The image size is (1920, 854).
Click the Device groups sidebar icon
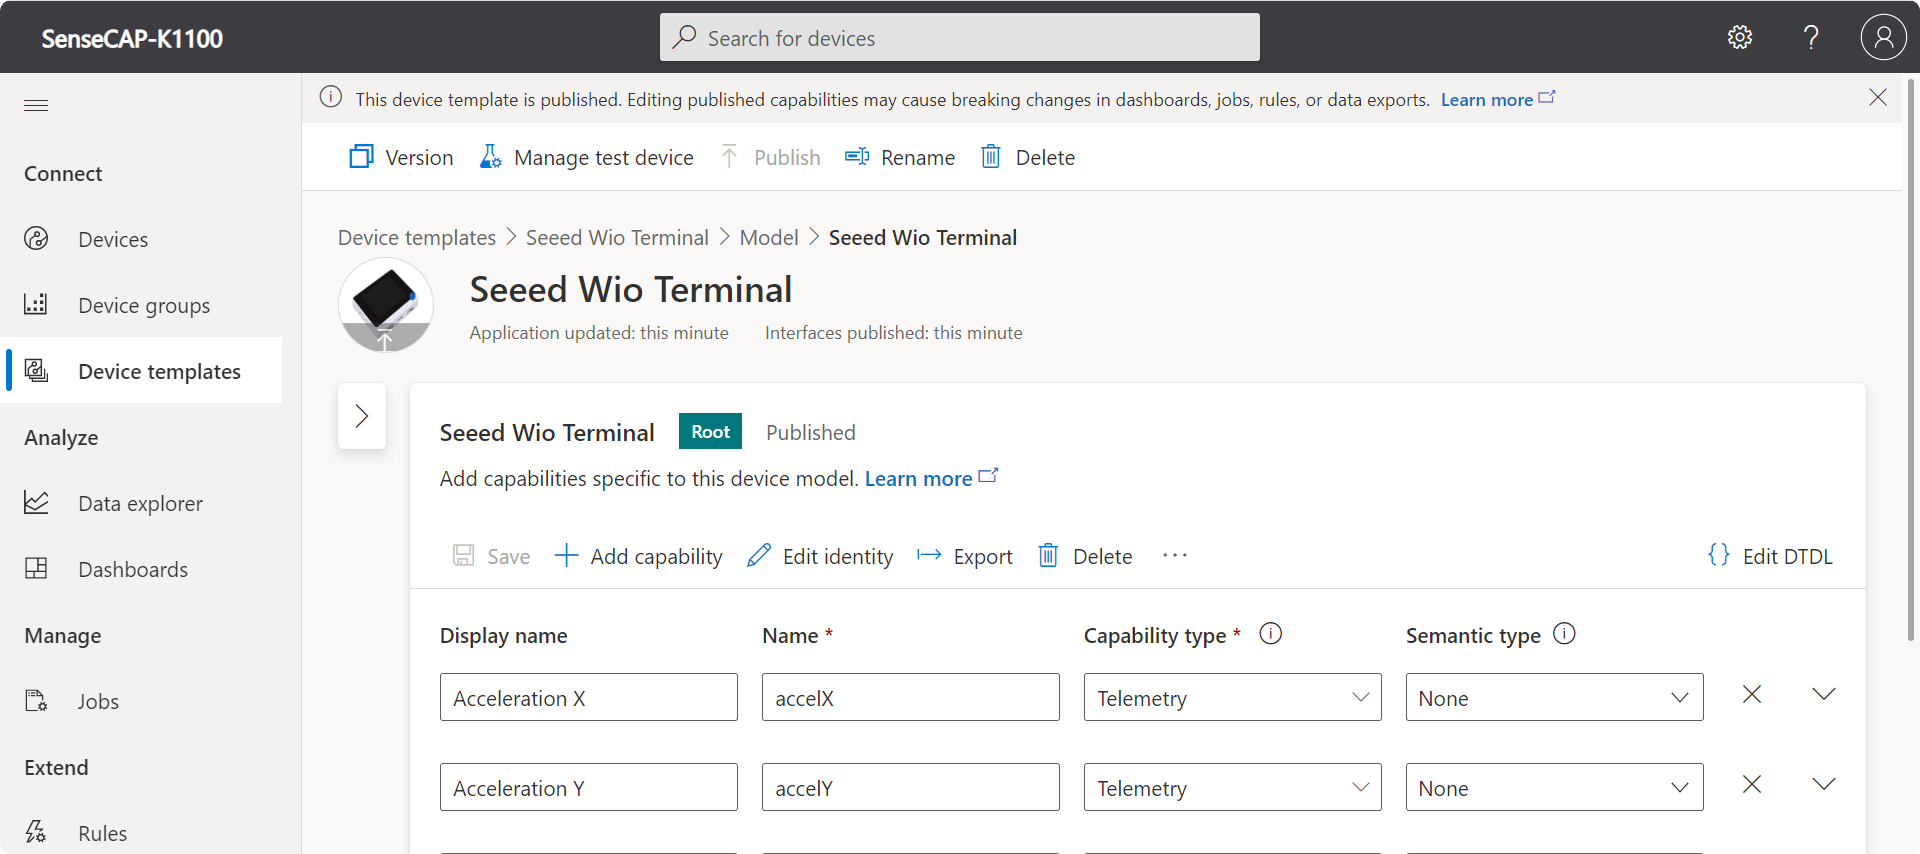point(36,304)
